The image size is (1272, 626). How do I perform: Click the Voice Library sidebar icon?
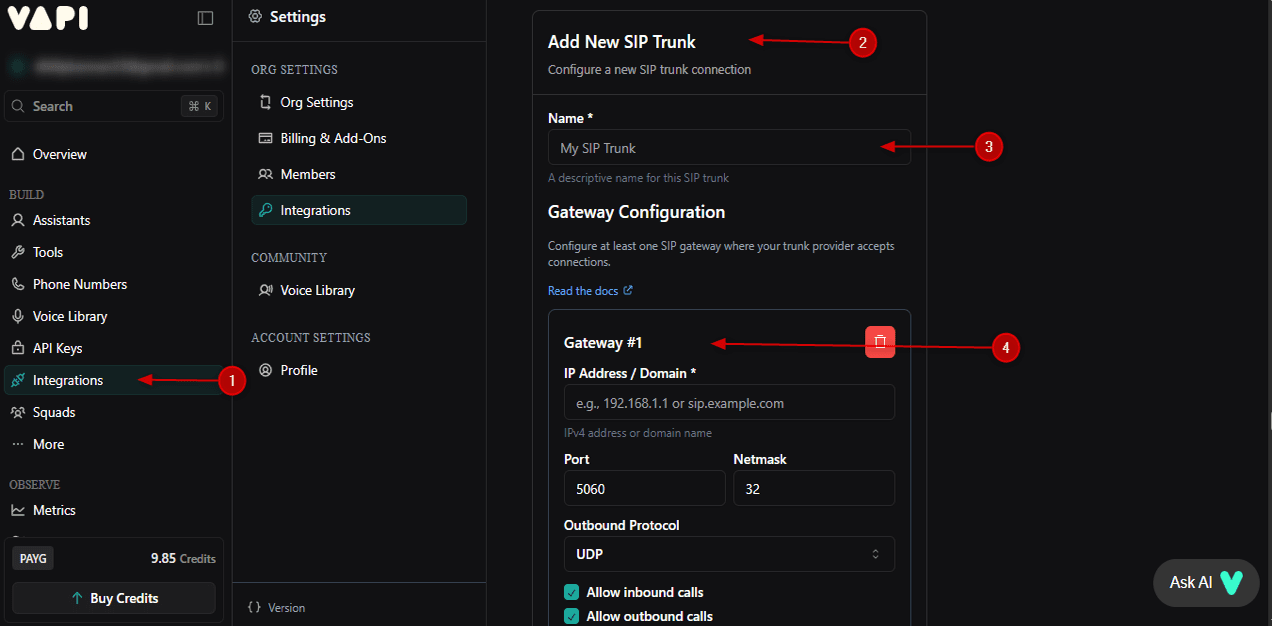tap(20, 316)
